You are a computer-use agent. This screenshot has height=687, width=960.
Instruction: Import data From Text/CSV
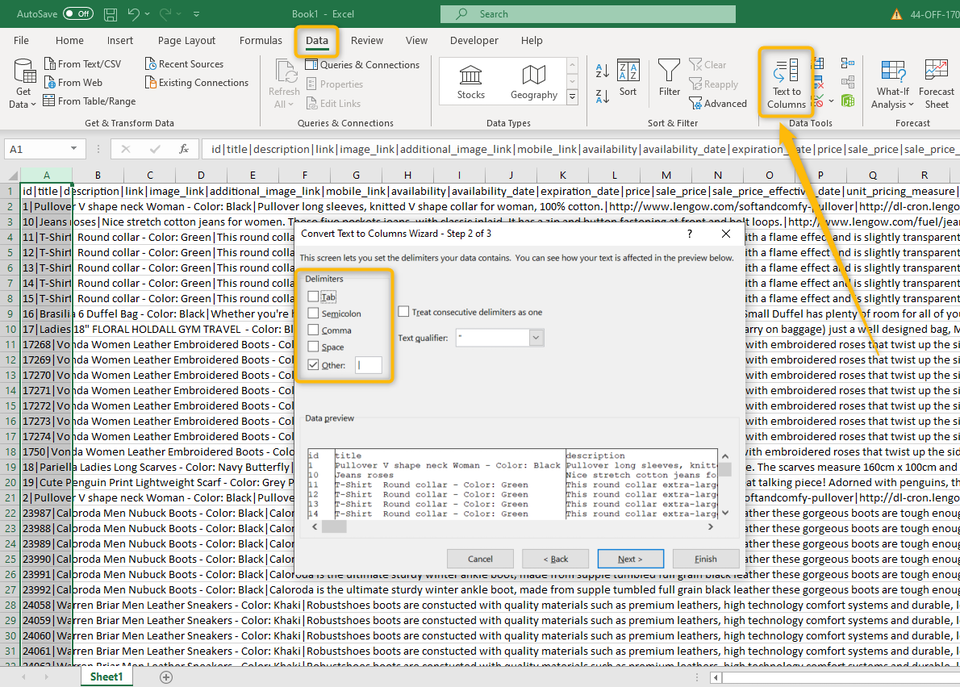pyautogui.click(x=82, y=64)
